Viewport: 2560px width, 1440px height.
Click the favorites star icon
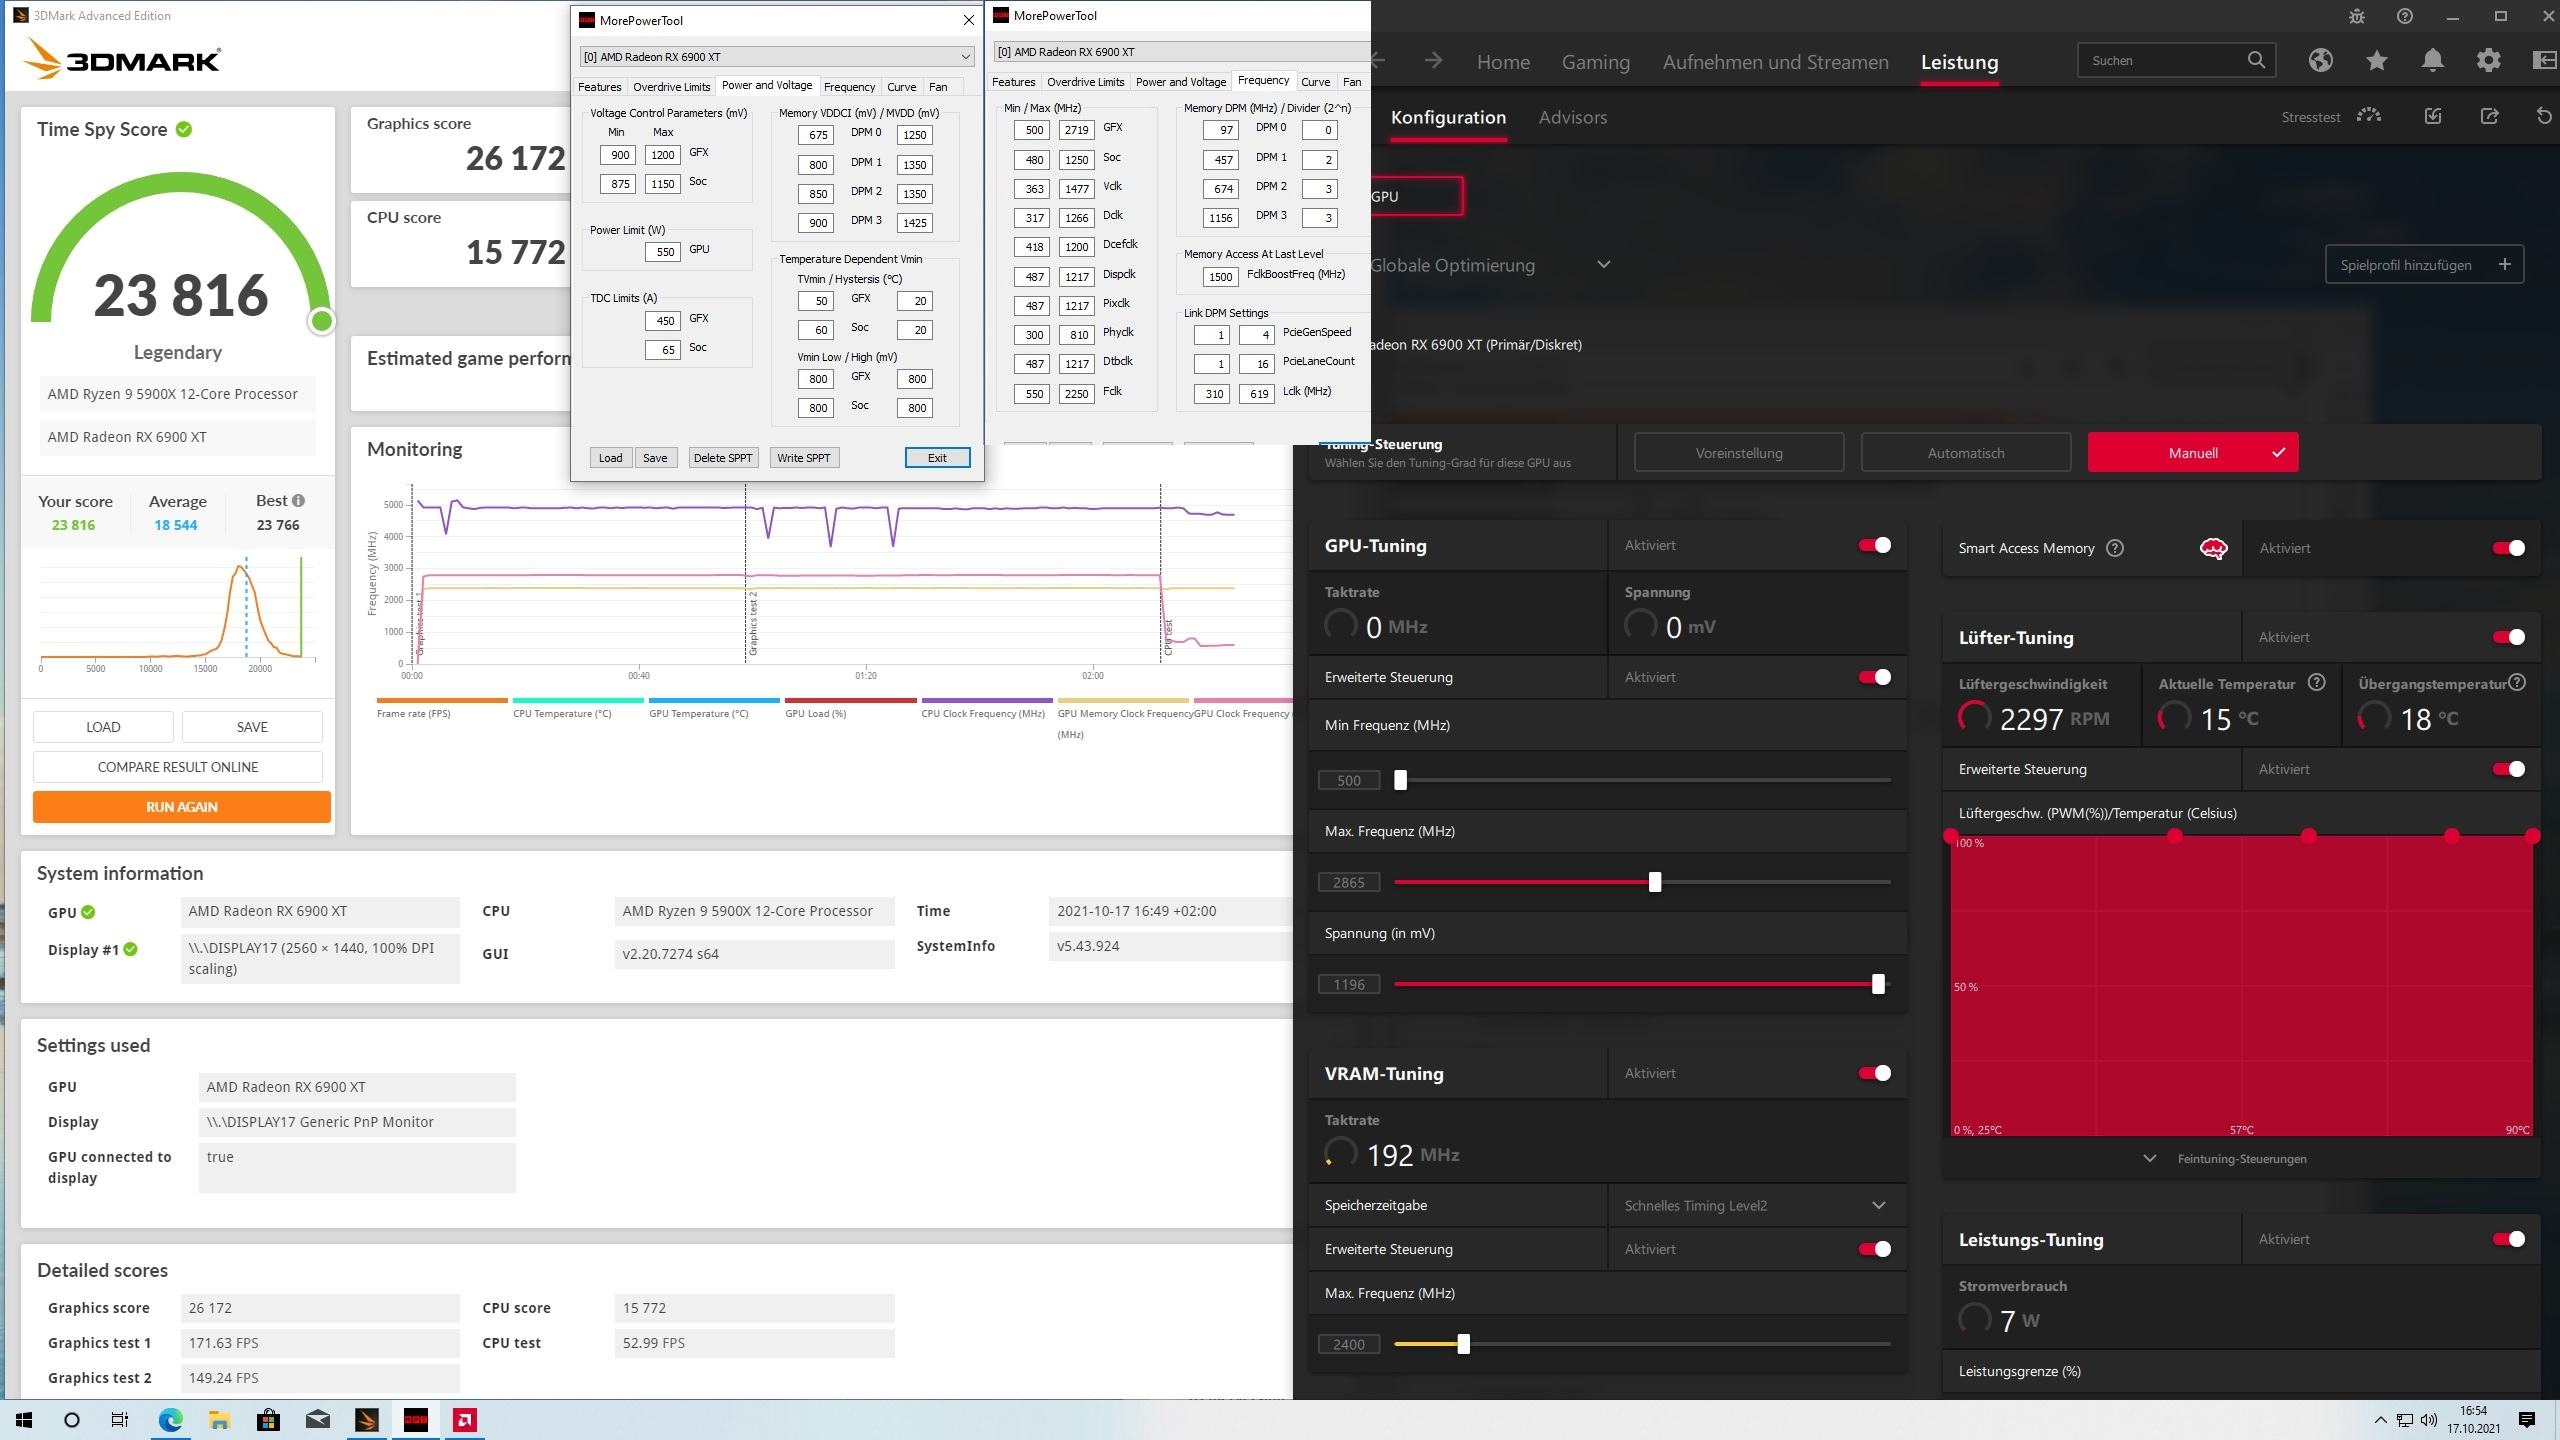2377,60
